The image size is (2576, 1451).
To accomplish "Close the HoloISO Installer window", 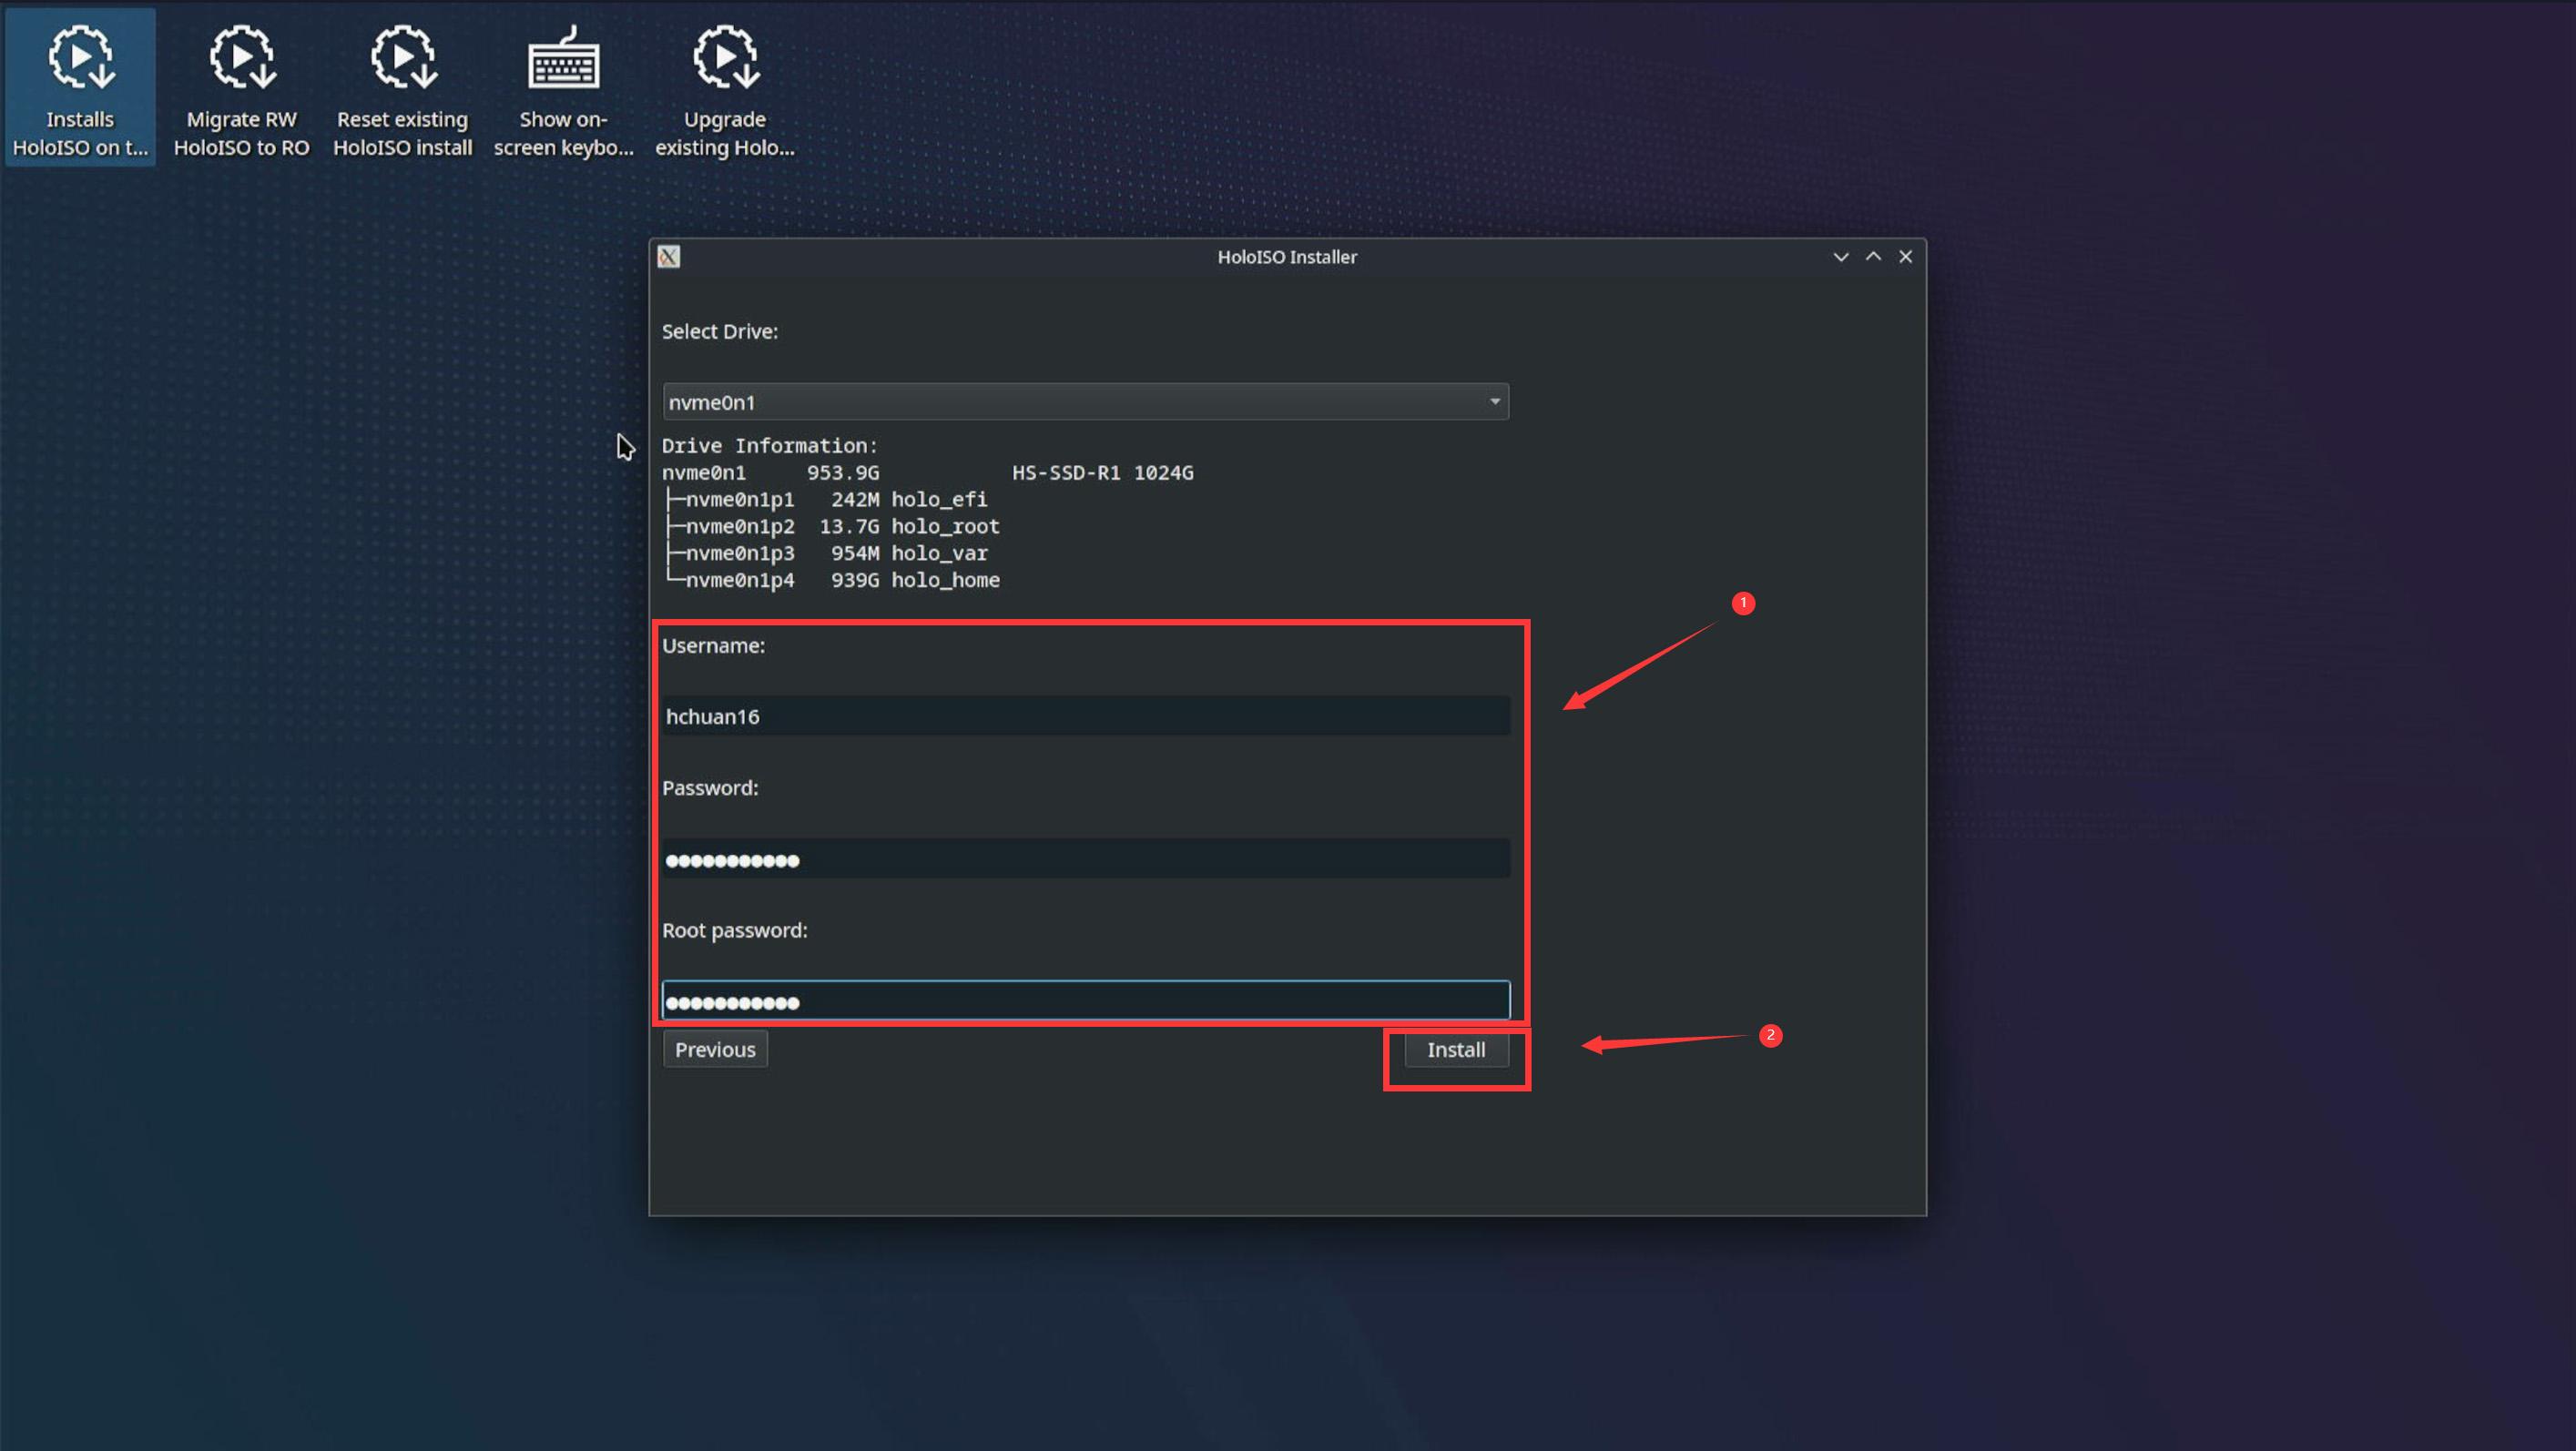I will pos(1906,257).
